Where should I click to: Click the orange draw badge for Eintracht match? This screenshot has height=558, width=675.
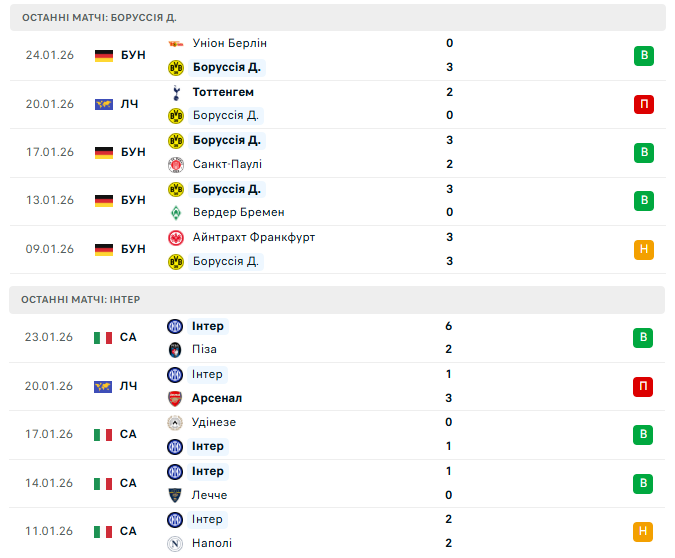[x=644, y=249]
